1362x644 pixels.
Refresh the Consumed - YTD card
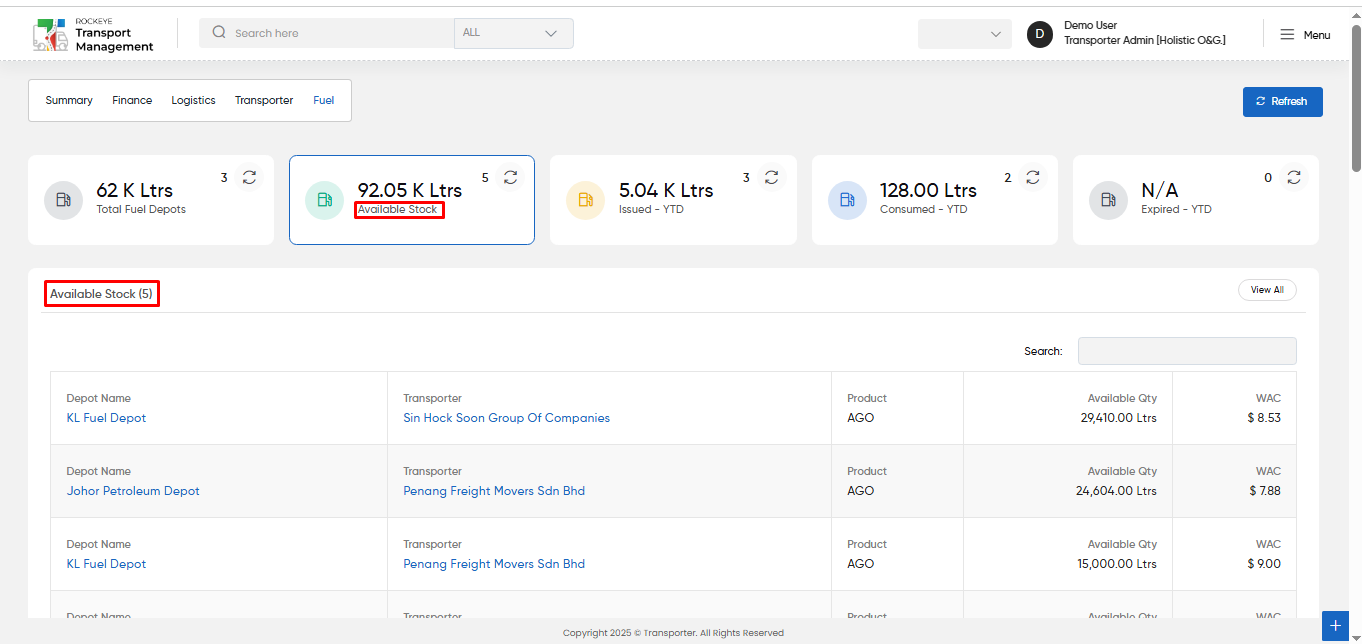click(x=1033, y=178)
